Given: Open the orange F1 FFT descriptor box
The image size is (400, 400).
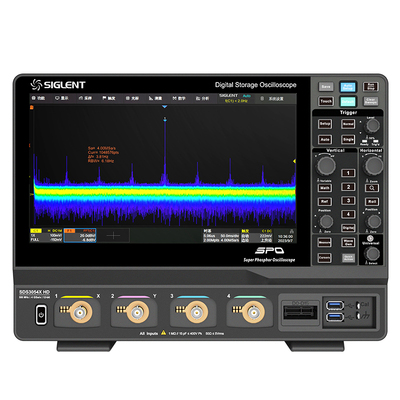Looking at the screenshot, I should [x=80, y=235].
